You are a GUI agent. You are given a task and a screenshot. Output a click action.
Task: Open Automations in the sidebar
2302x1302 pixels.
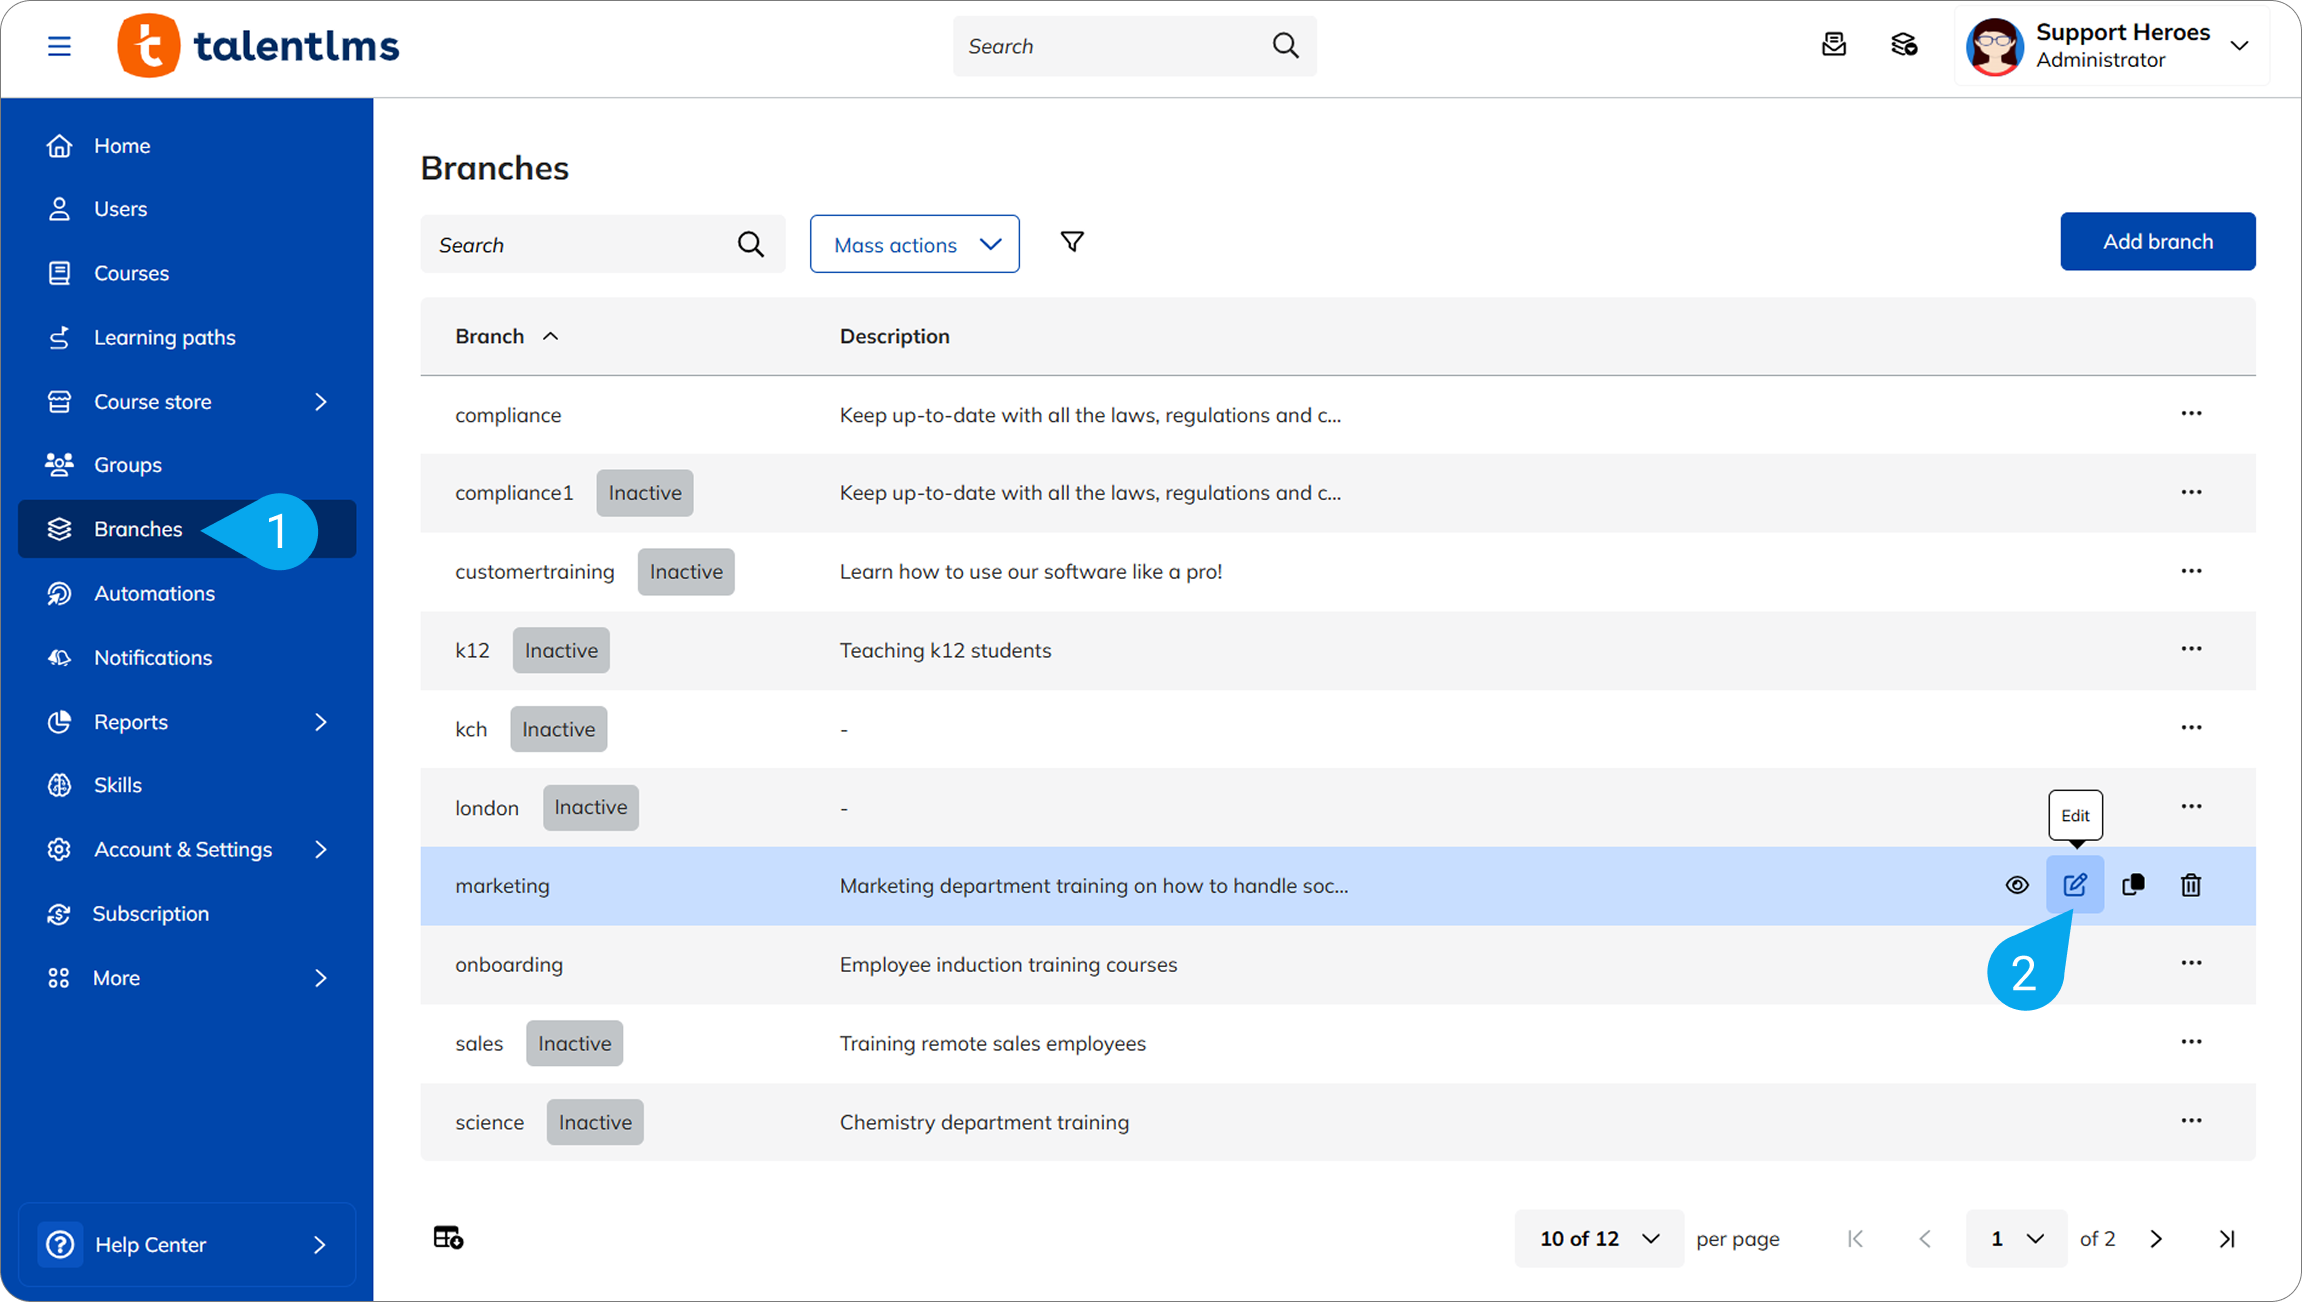point(154,594)
